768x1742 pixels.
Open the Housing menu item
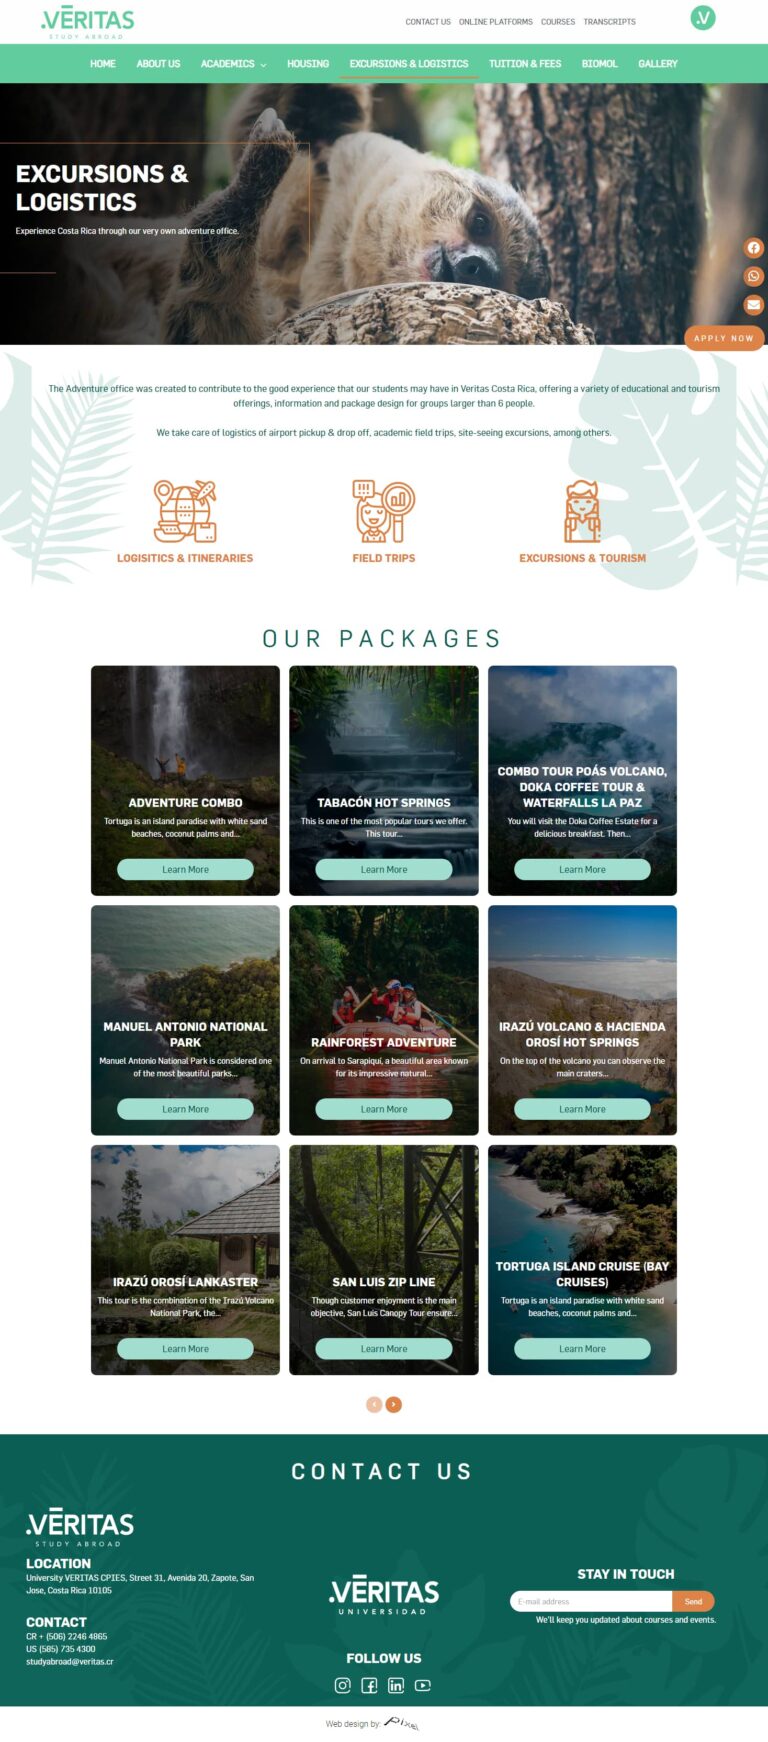[x=308, y=64]
